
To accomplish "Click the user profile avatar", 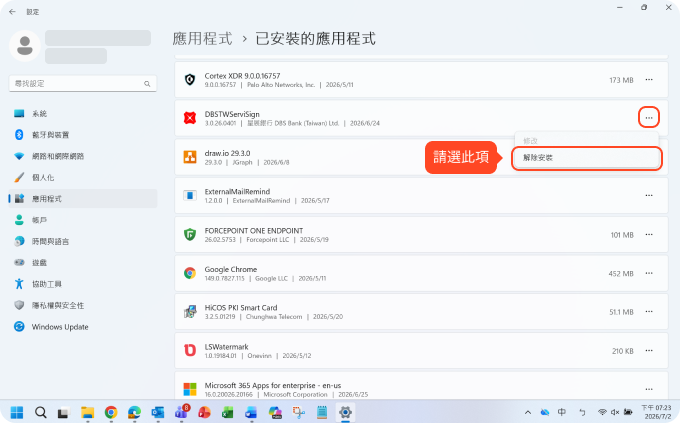I will (25, 46).
